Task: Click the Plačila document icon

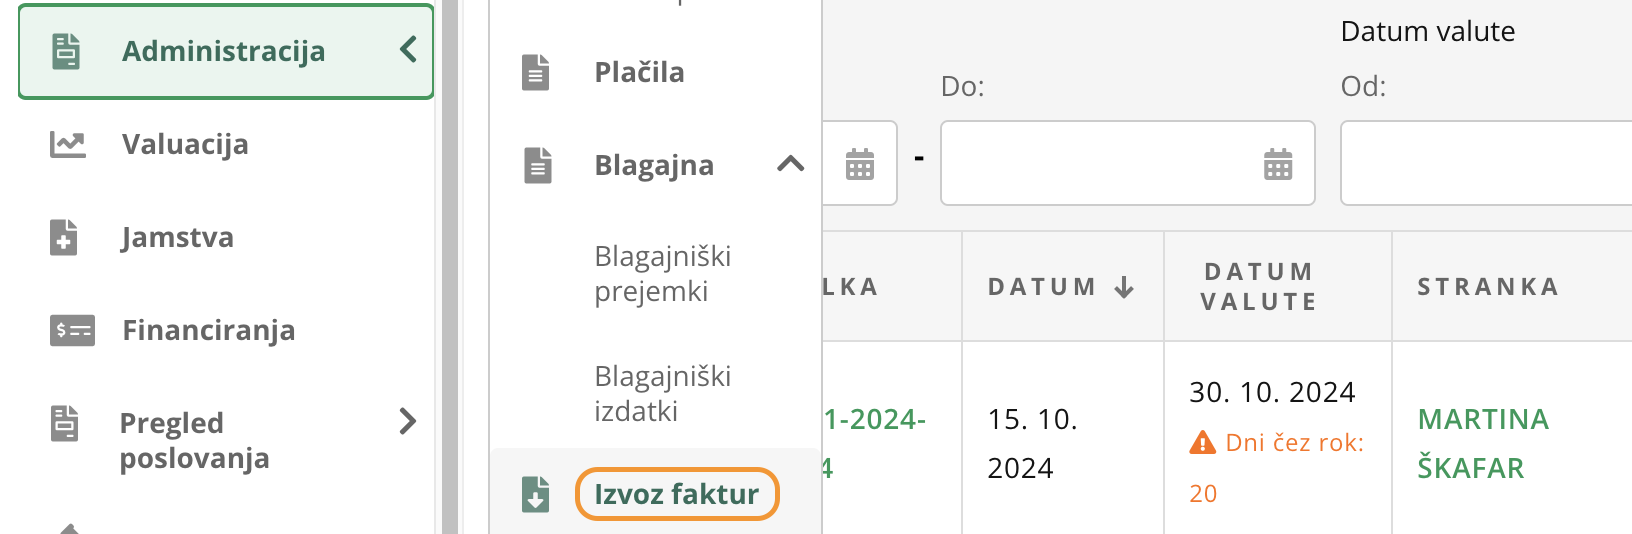Action: [x=536, y=72]
